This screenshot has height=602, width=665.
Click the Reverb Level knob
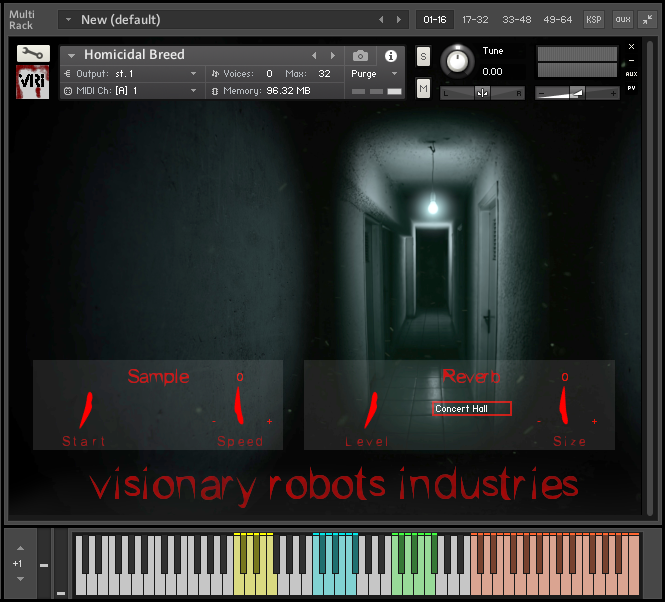(x=371, y=408)
